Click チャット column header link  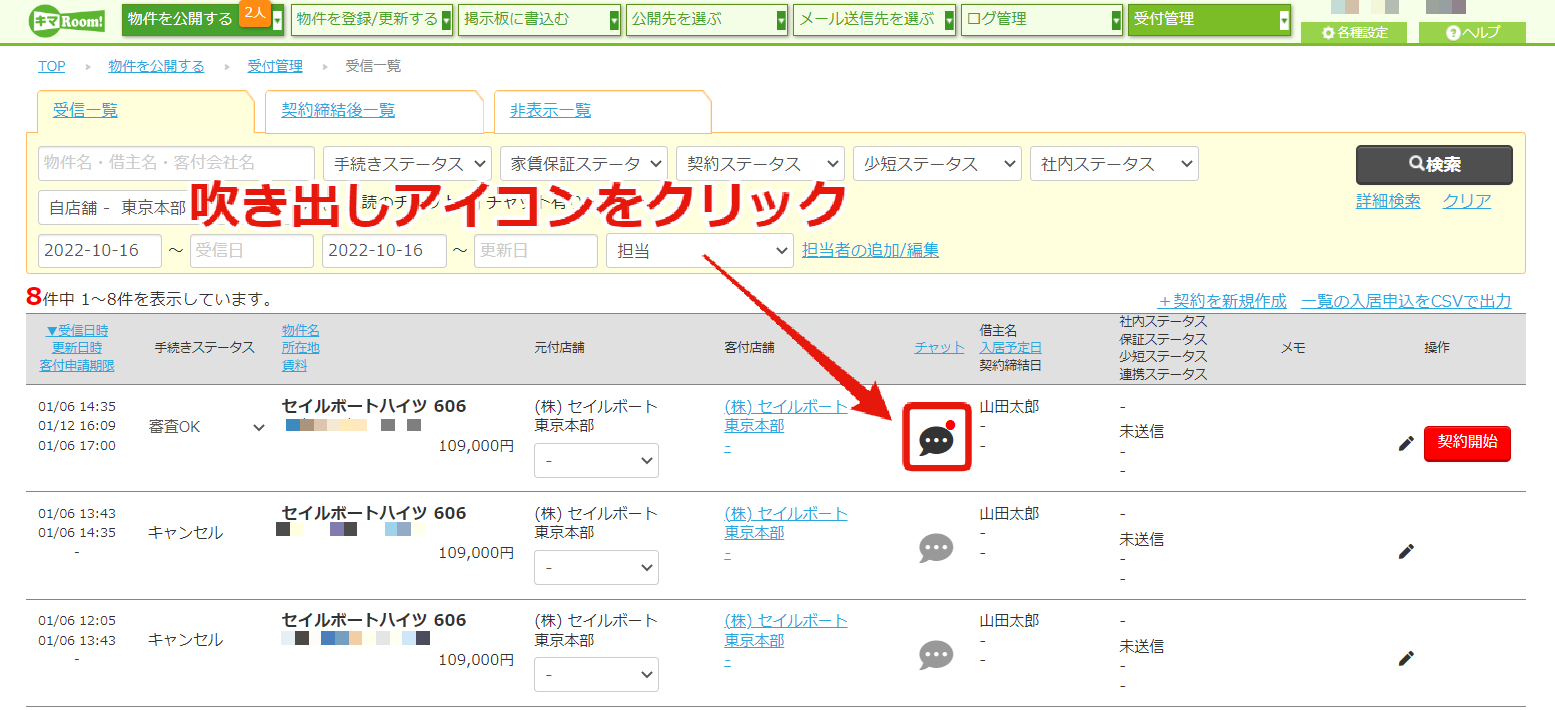point(939,348)
